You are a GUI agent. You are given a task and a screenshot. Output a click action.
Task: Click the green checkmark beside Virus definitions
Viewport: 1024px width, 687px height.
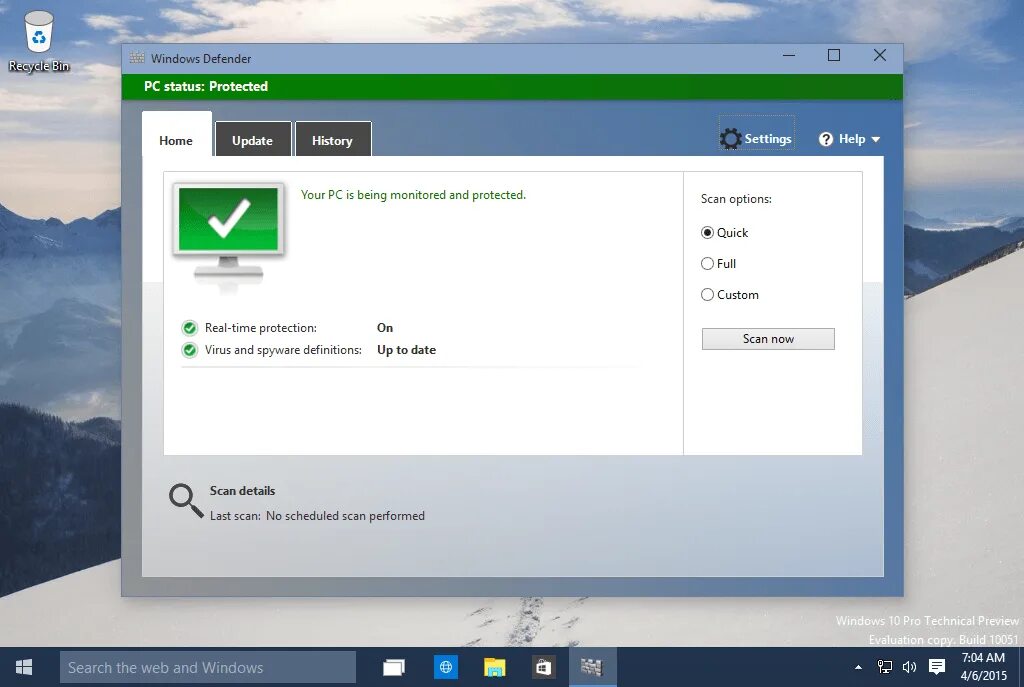click(189, 349)
